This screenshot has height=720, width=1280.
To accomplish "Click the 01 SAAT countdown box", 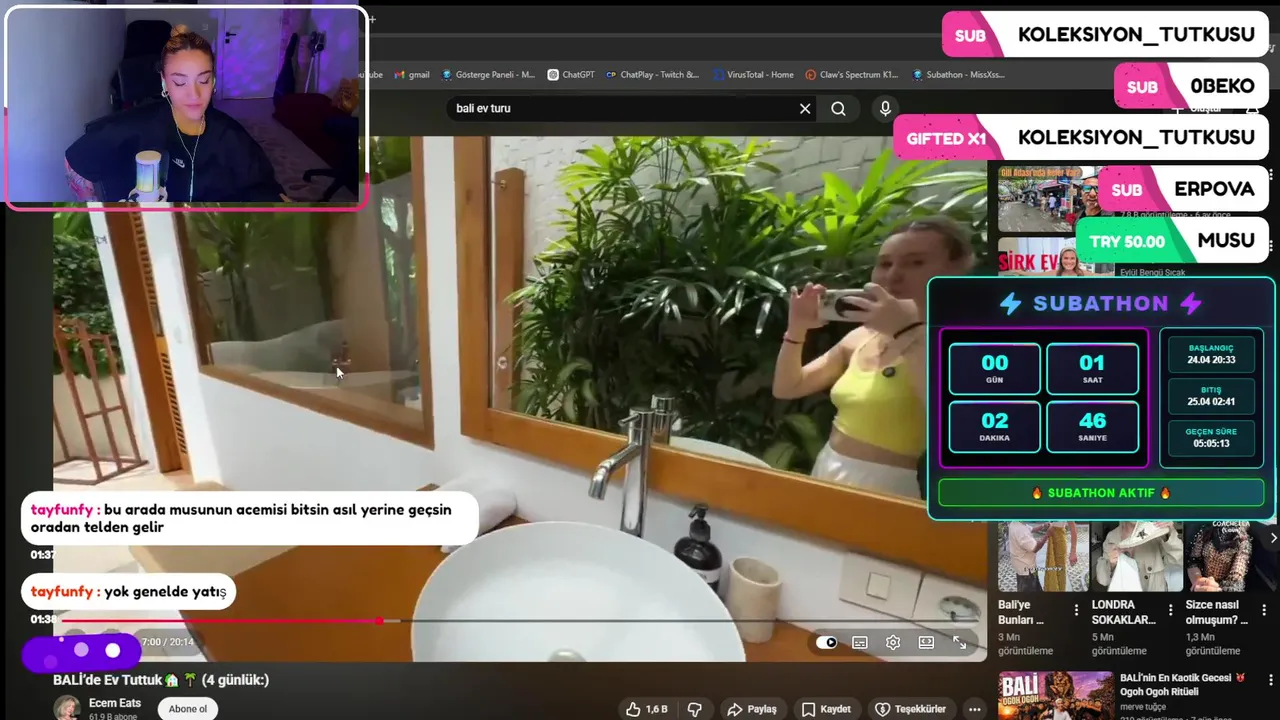I will [1092, 369].
